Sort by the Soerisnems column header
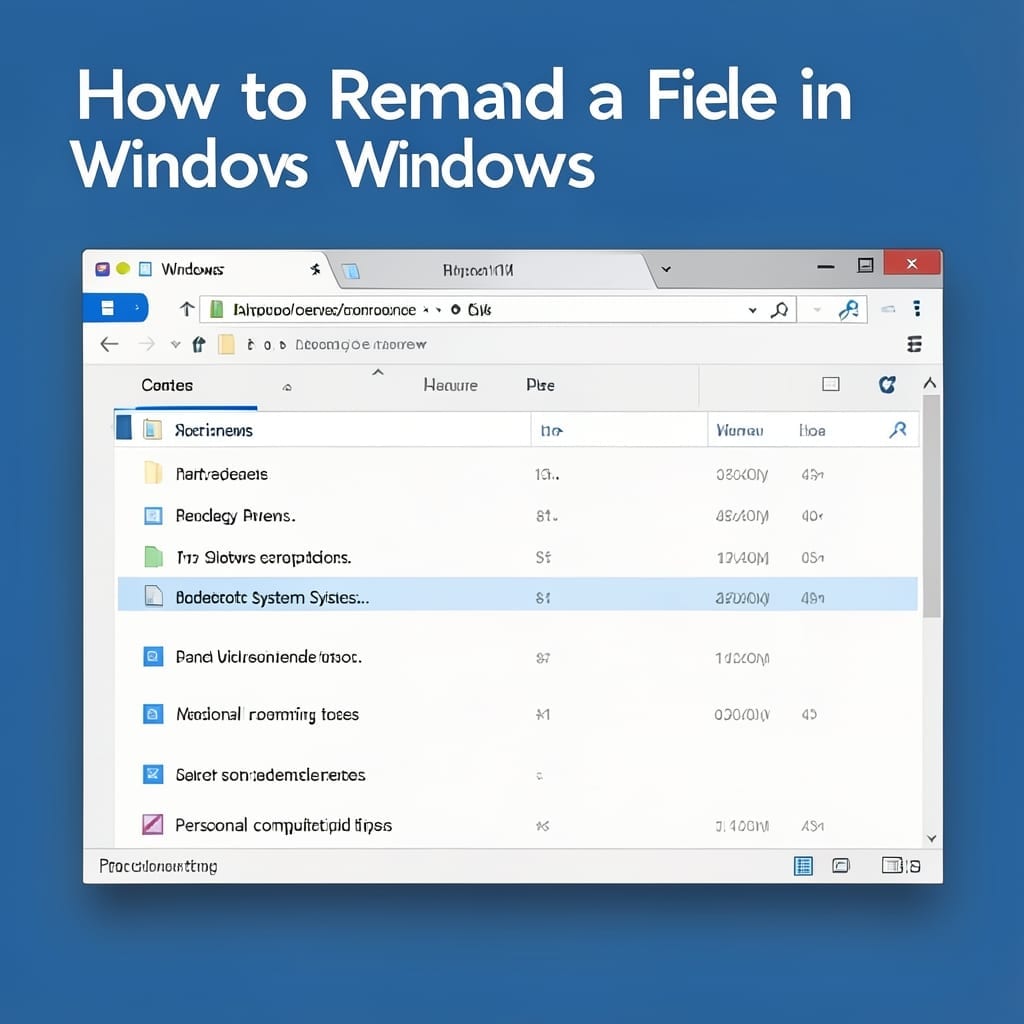This screenshot has height=1024, width=1024. (x=214, y=430)
